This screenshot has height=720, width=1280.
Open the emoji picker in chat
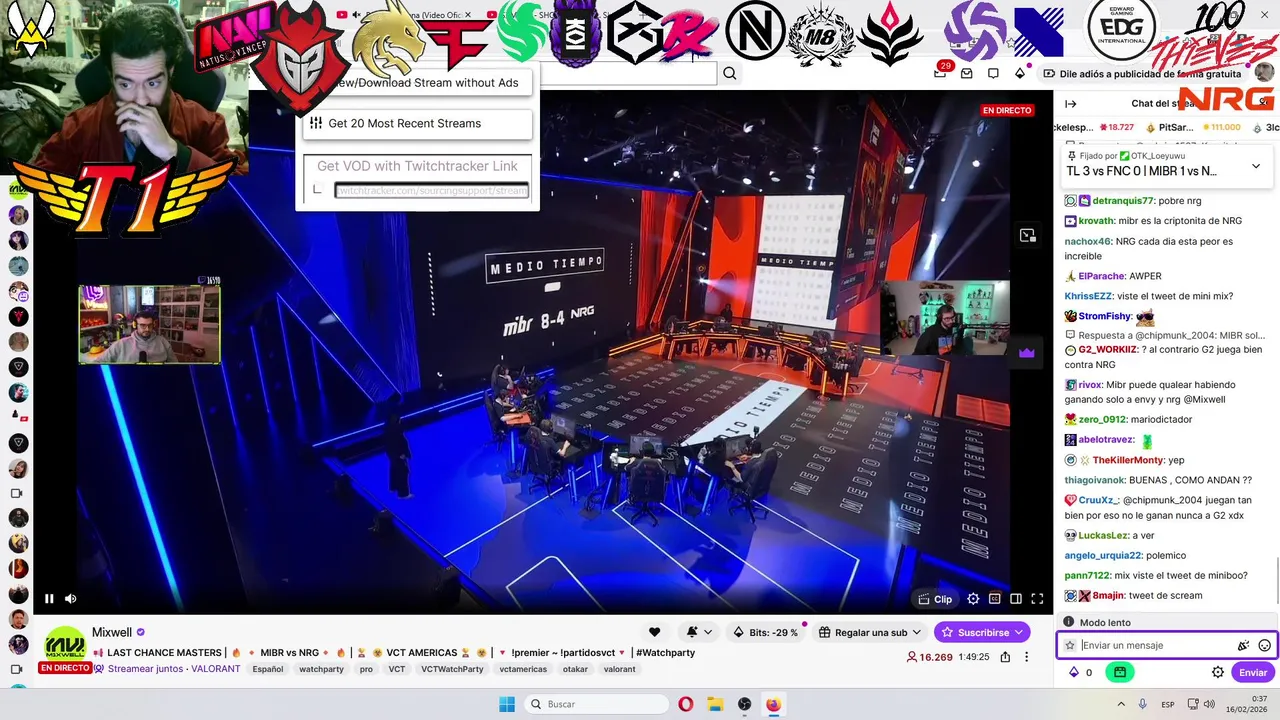click(x=1264, y=646)
